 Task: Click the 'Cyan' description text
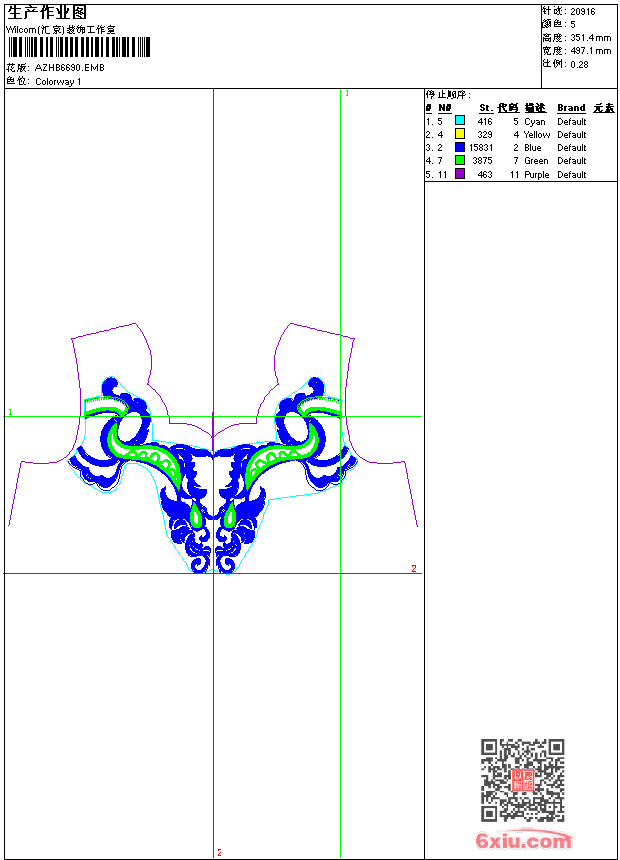click(x=534, y=122)
